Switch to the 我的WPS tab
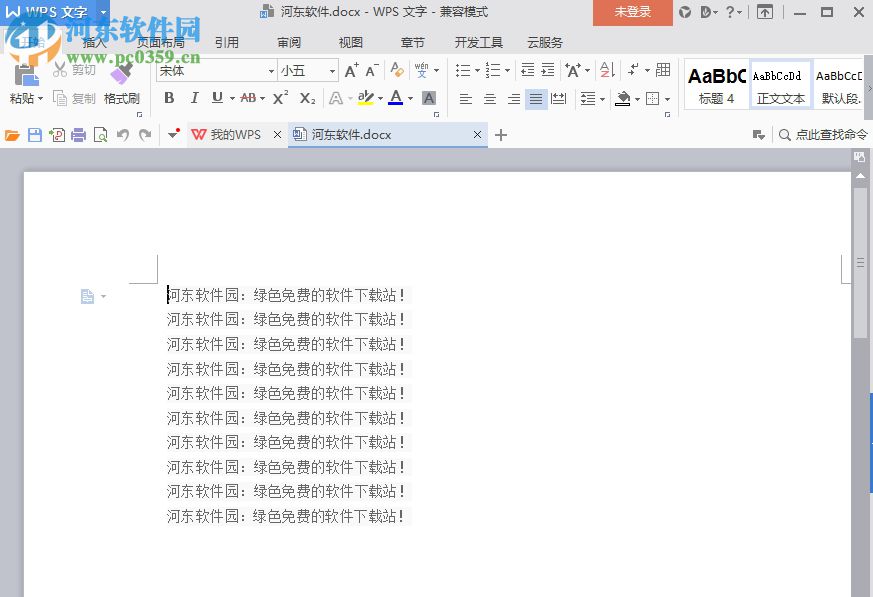Screen dimensions: 873x597 (x=237, y=134)
